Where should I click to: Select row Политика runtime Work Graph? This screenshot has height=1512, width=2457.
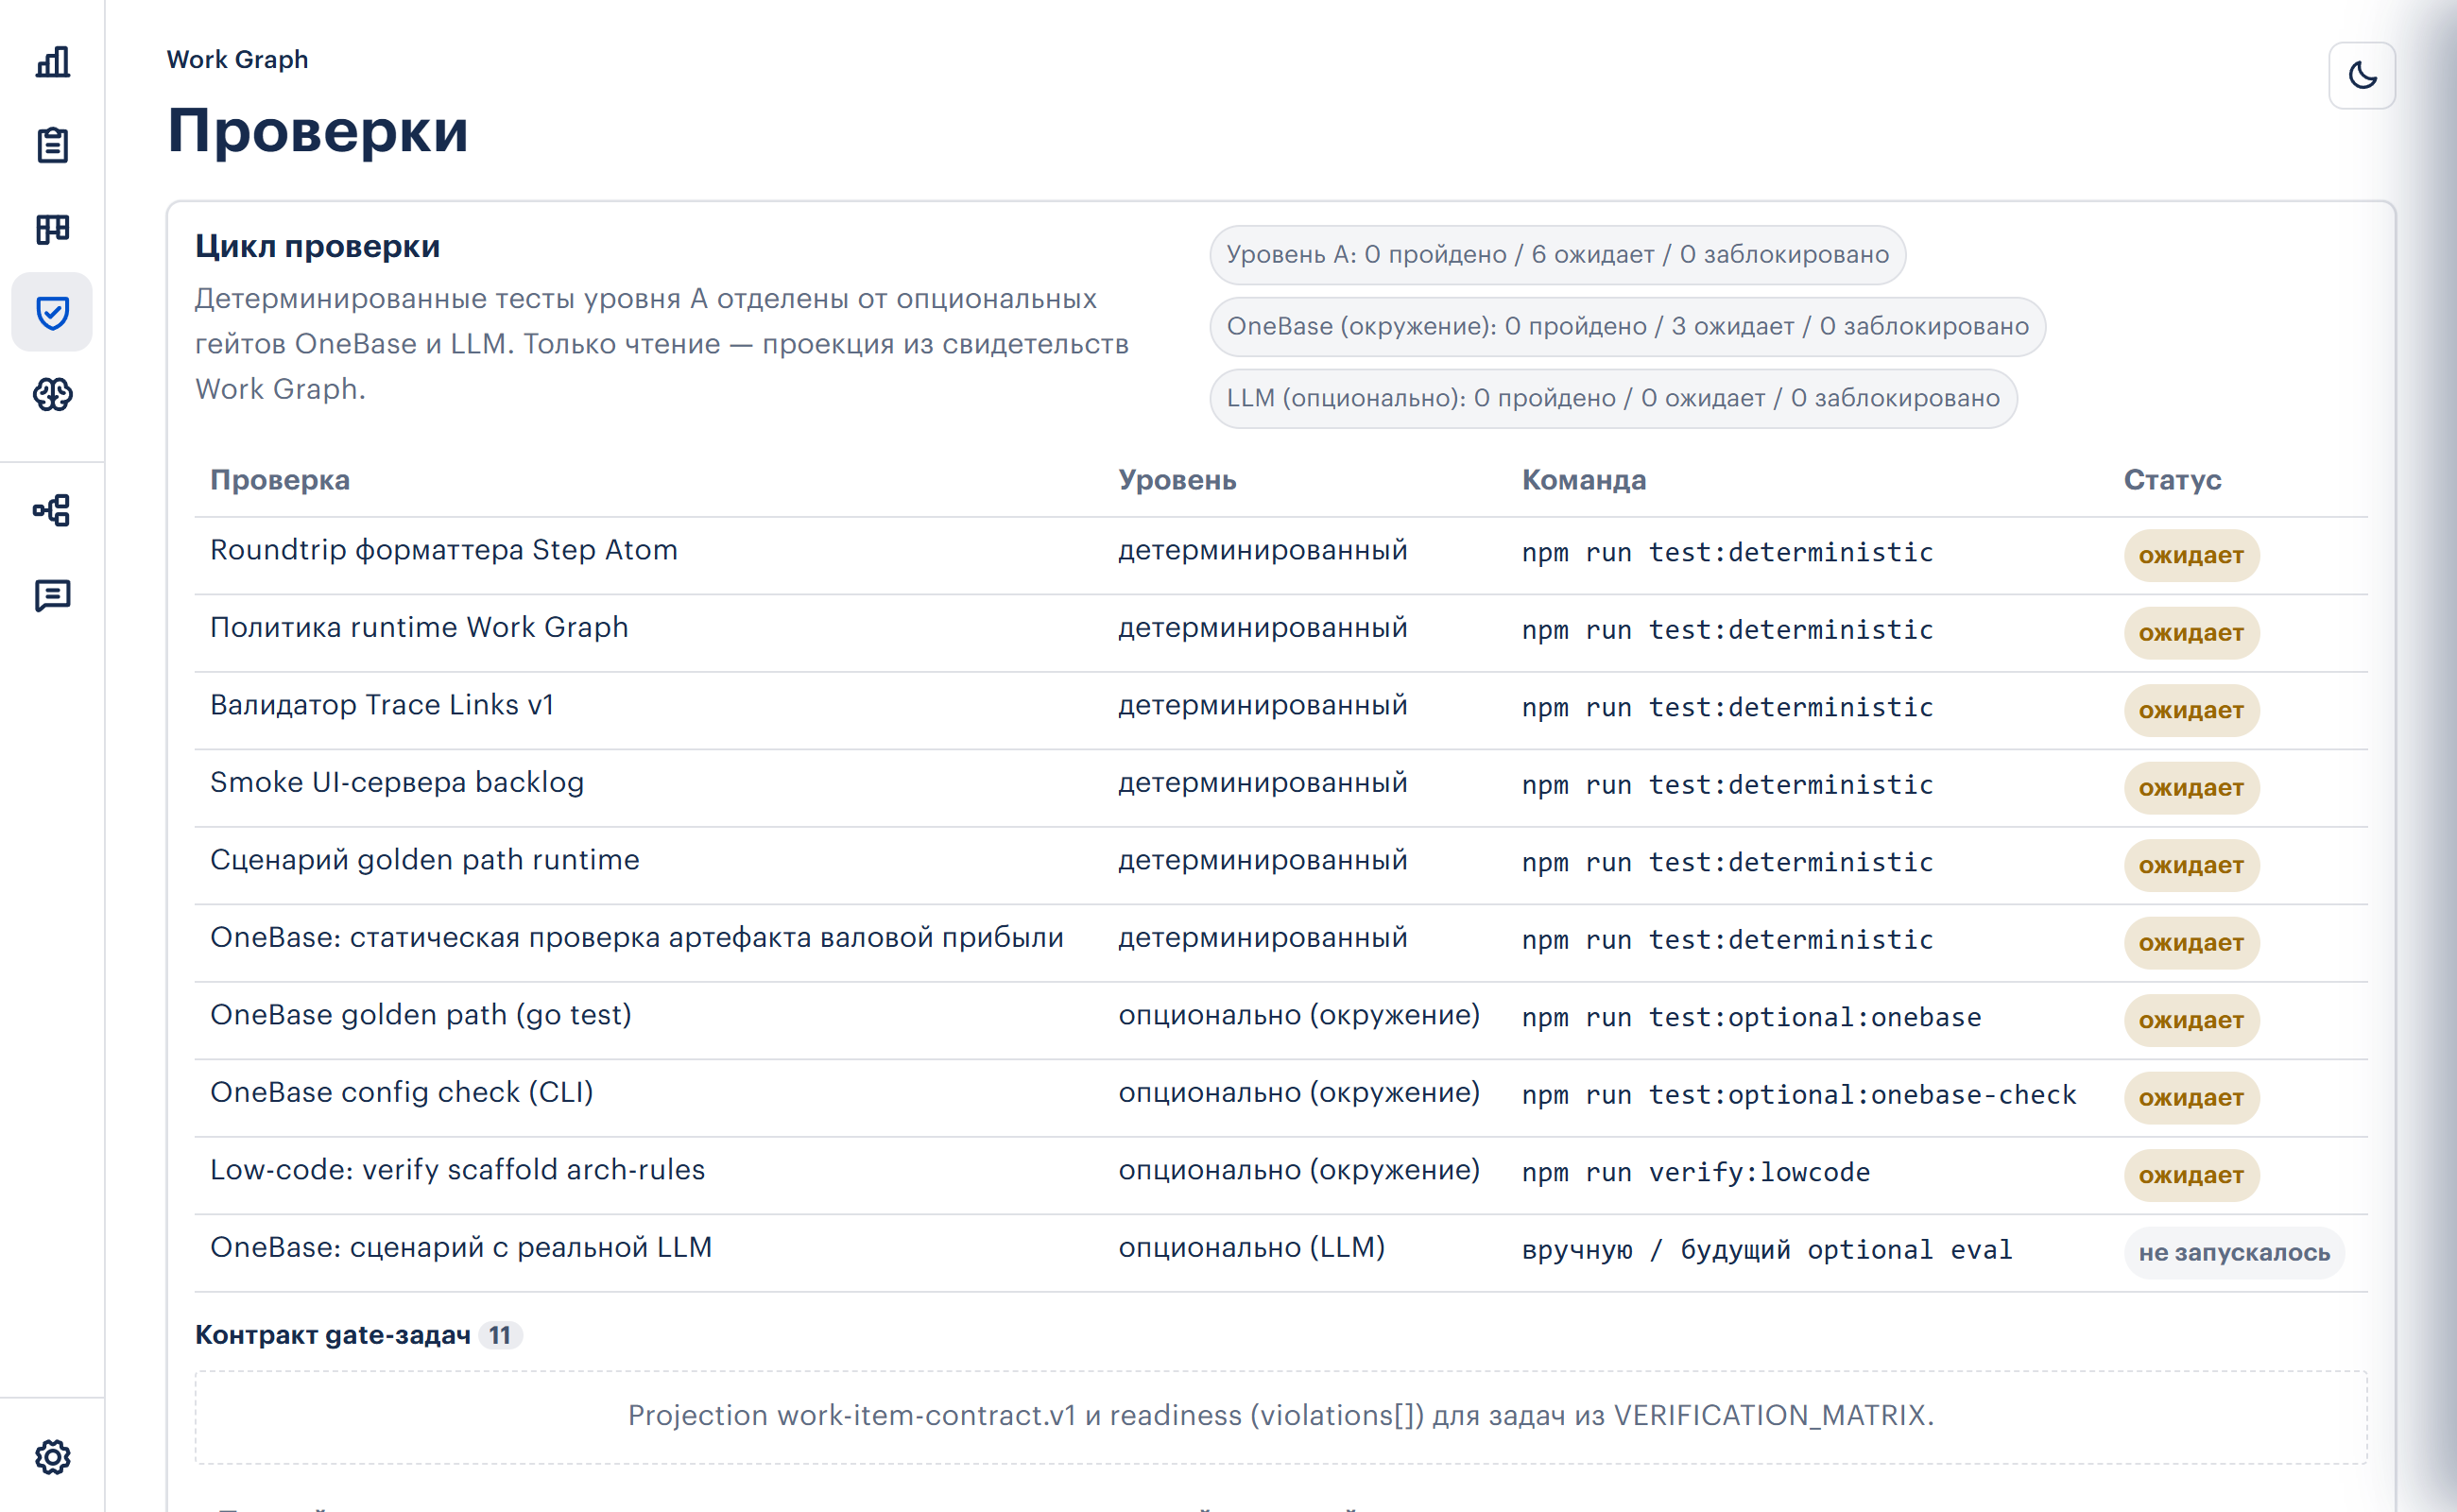(1281, 633)
